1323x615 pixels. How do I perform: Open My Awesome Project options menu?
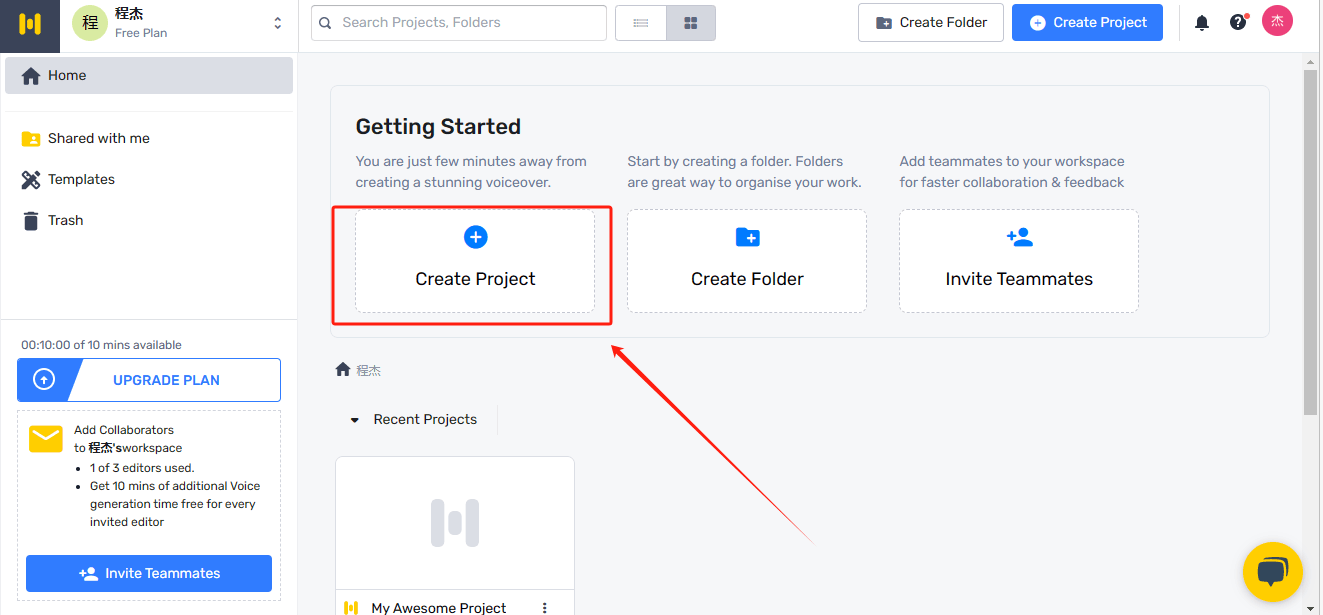[545, 607]
